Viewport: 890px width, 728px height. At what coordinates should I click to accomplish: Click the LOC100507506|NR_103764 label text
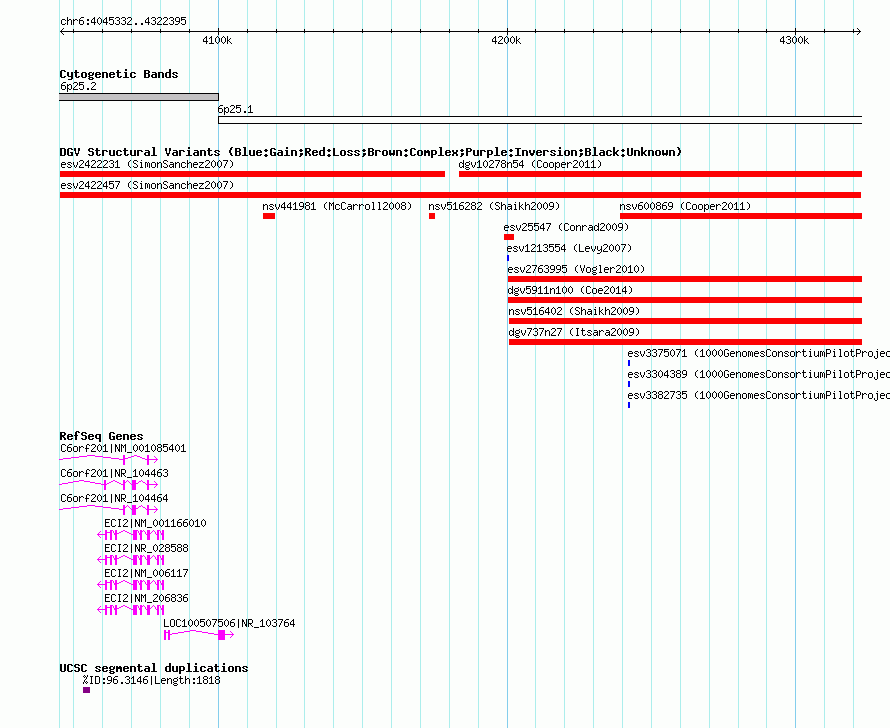[x=229, y=623]
